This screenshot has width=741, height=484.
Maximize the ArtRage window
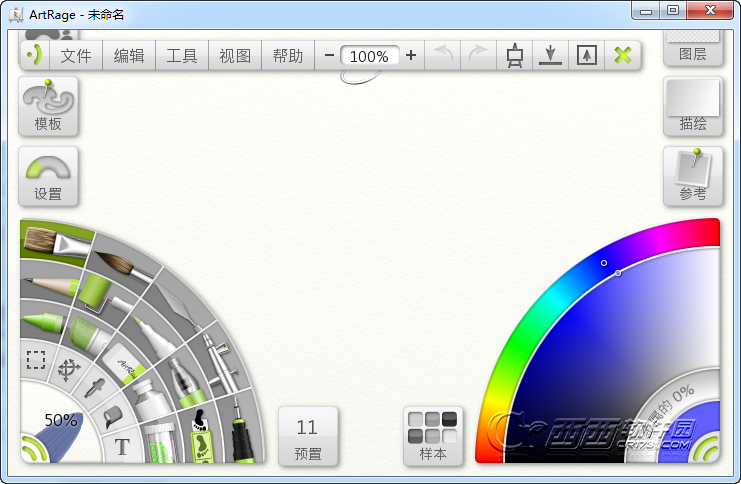pyautogui.click(x=673, y=10)
